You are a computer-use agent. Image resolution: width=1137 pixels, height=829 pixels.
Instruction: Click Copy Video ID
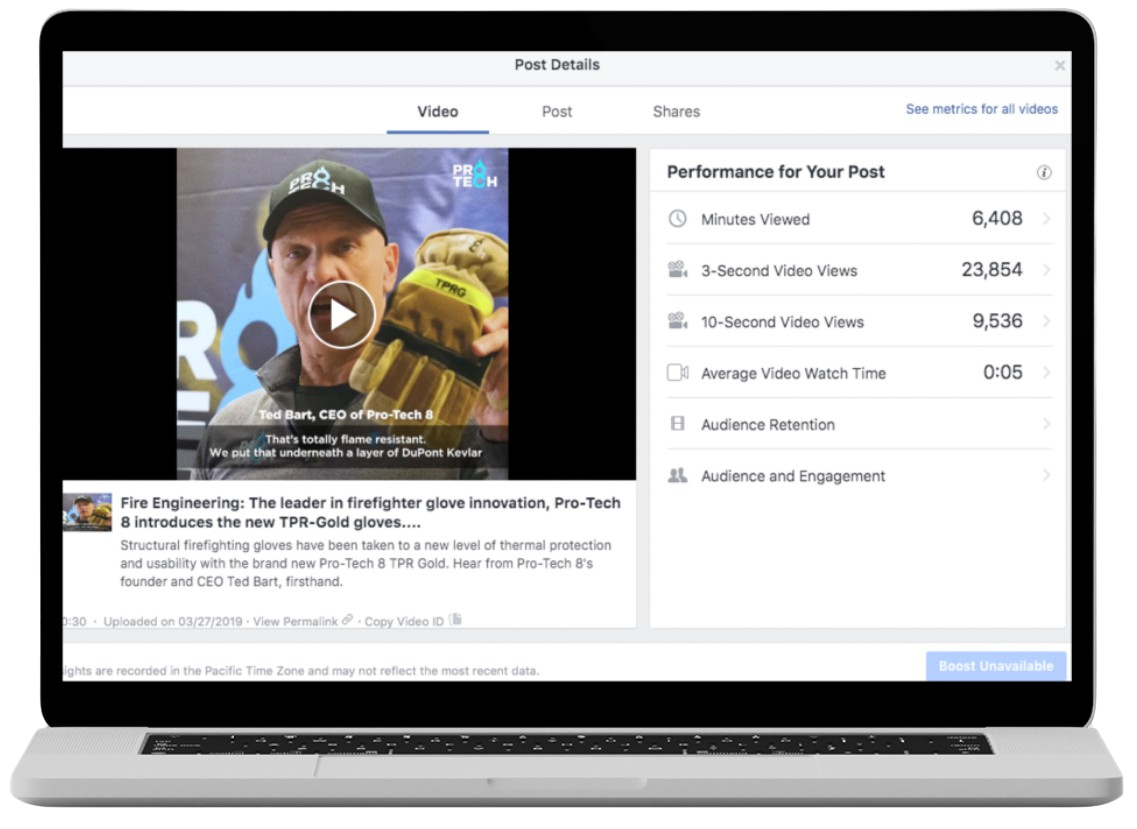[x=404, y=622]
